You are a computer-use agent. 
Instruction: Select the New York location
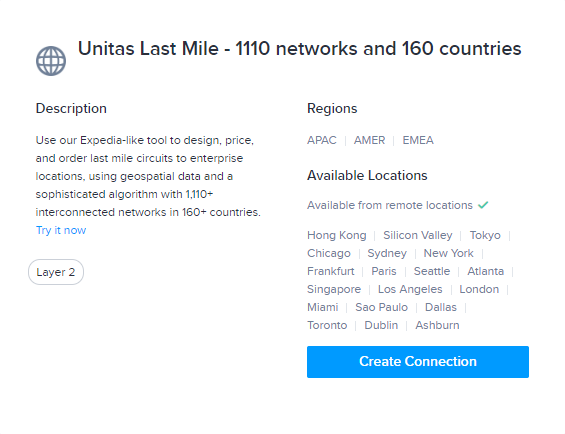[x=448, y=253]
